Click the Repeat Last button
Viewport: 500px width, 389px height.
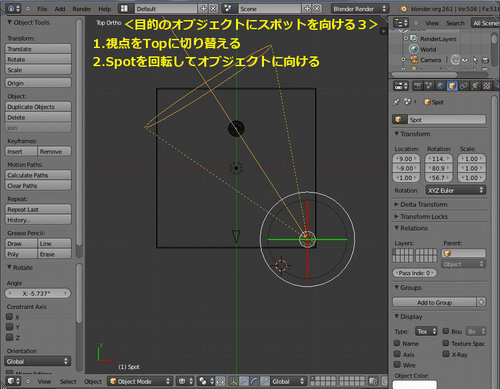[x=38, y=209]
